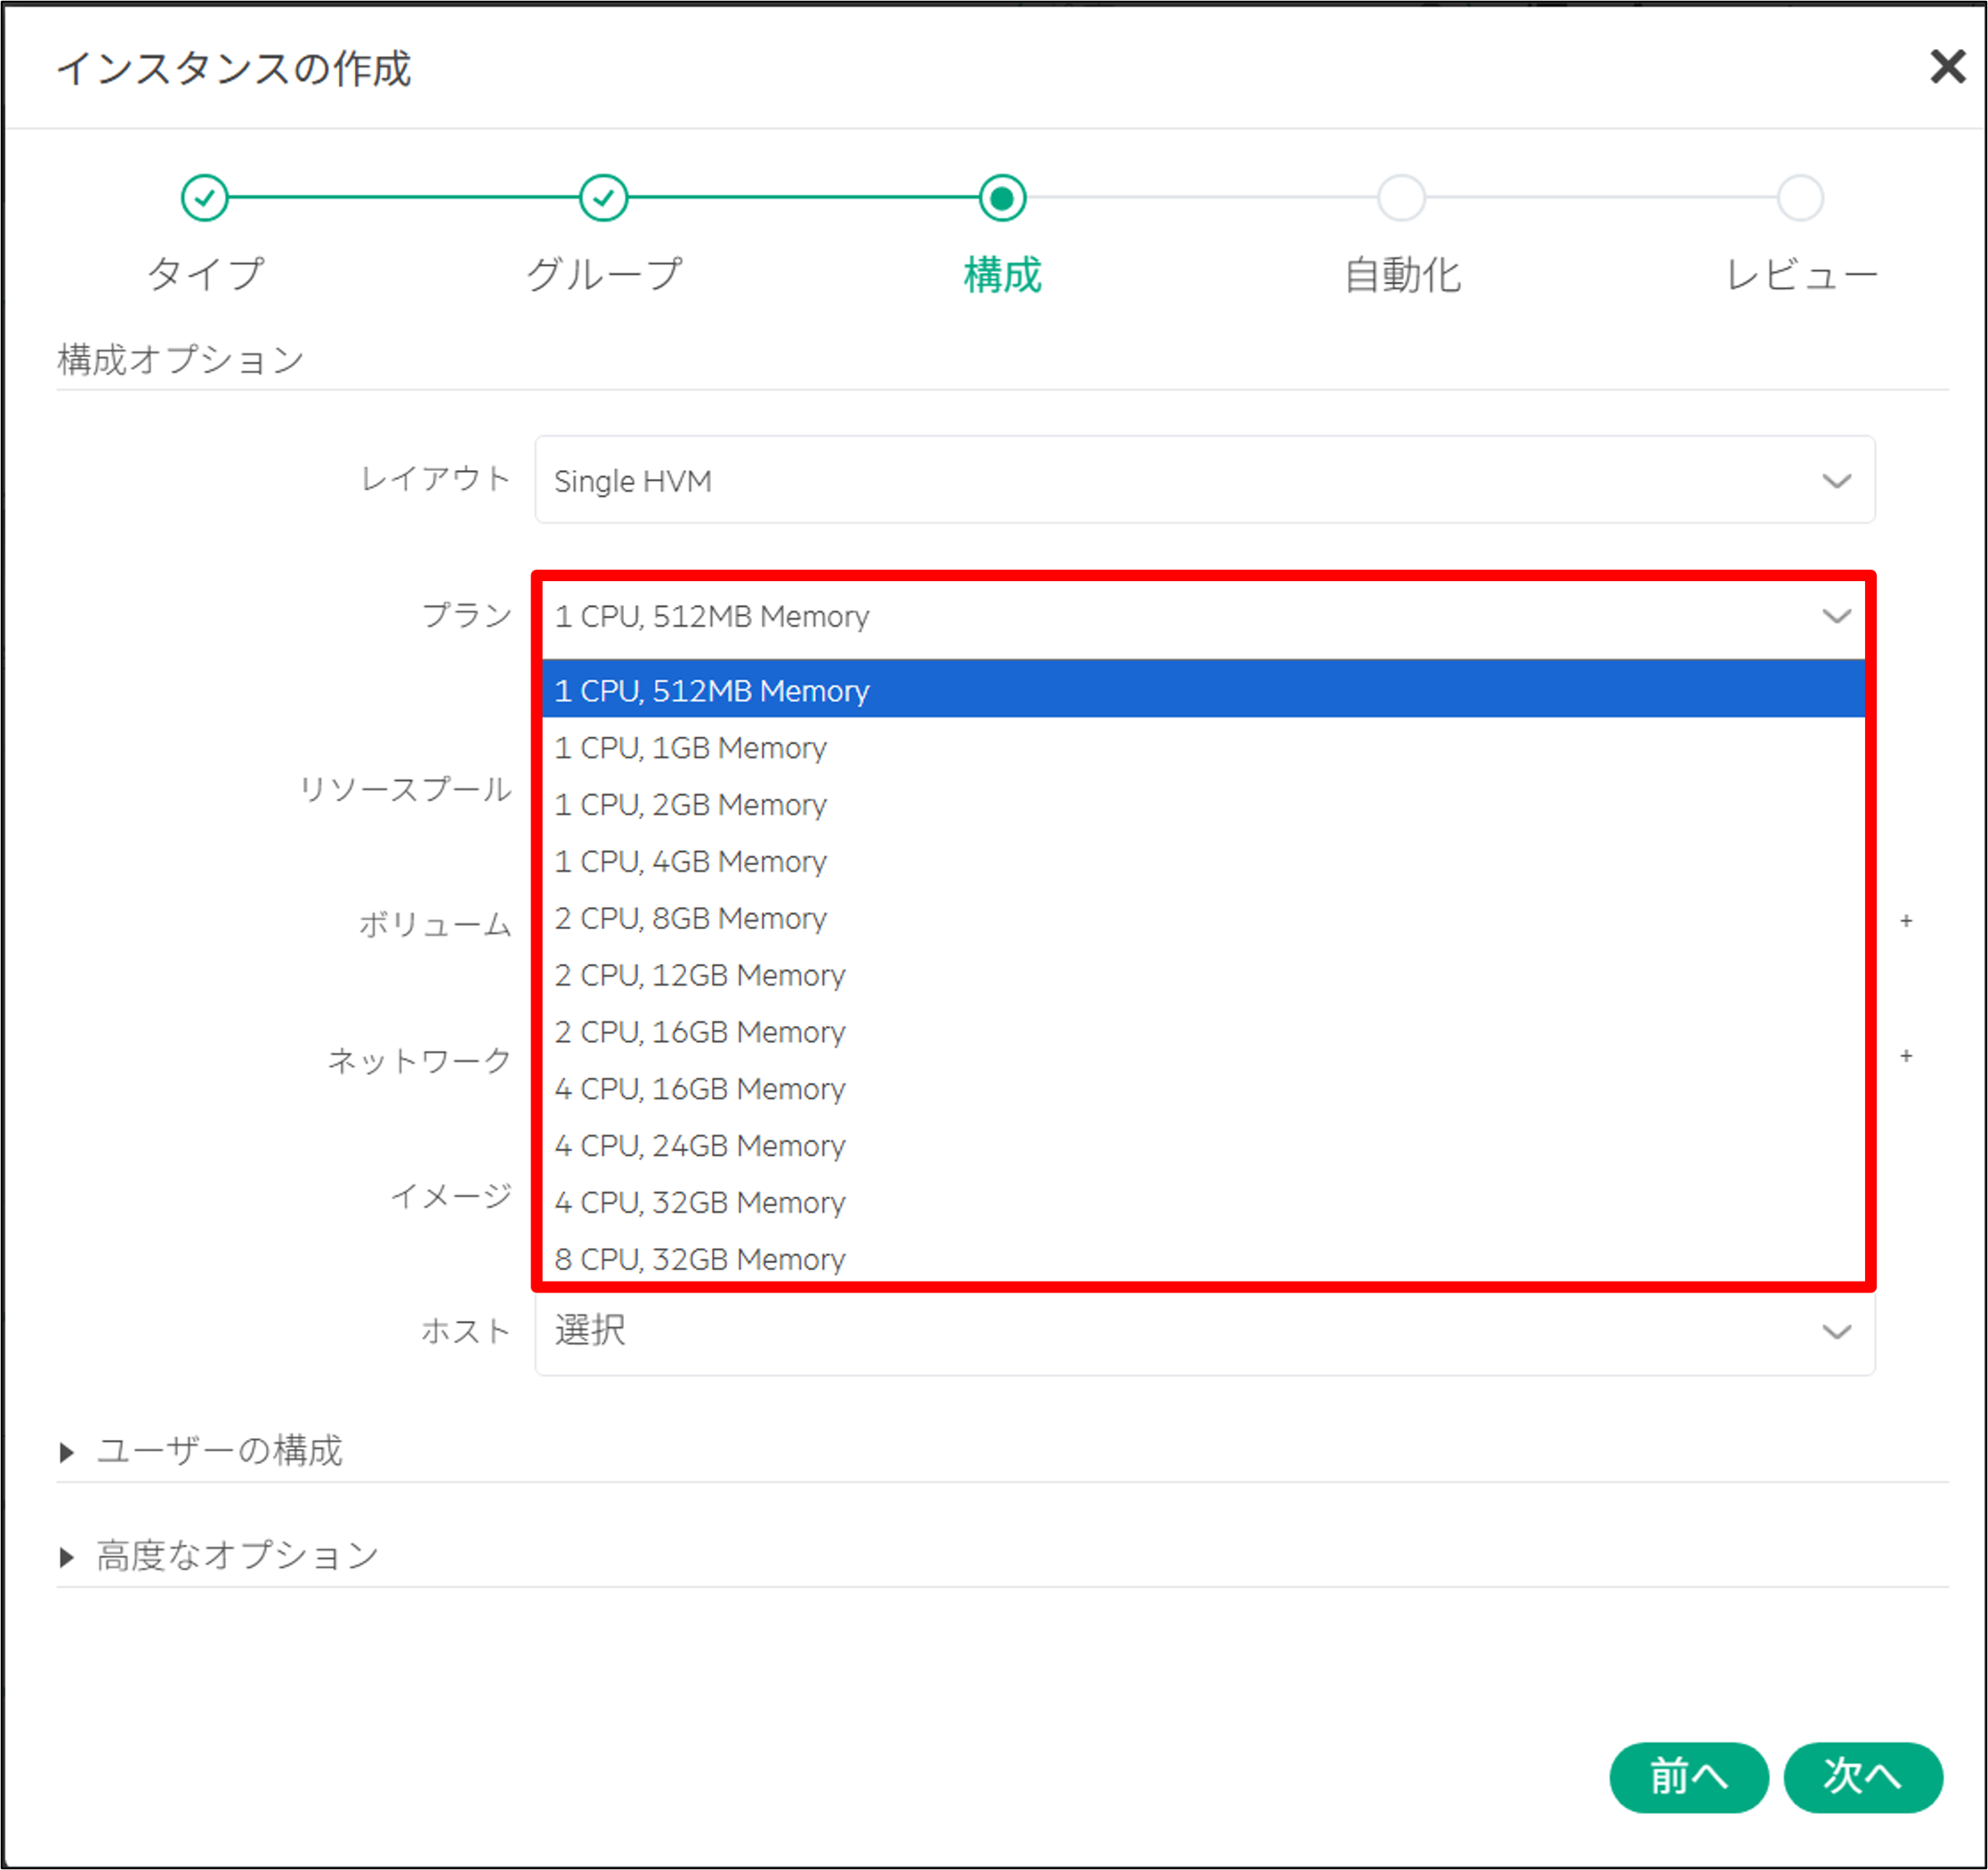This screenshot has height=1870, width=1988.
Task: Choose 4 CPU, 24GB Memory option
Action: pos(700,1145)
